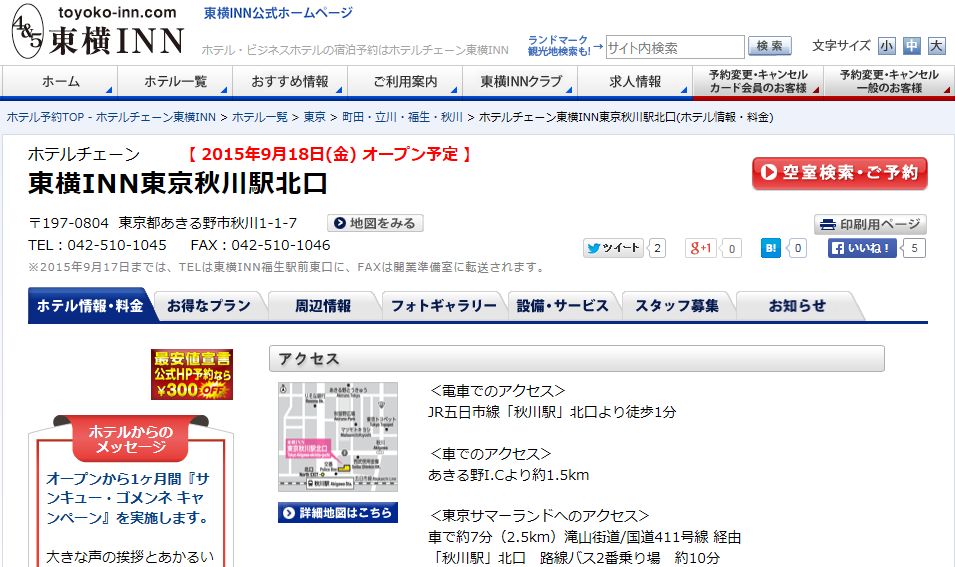
Task: Switch to the スタッフ募集 tab
Action: pos(677,306)
